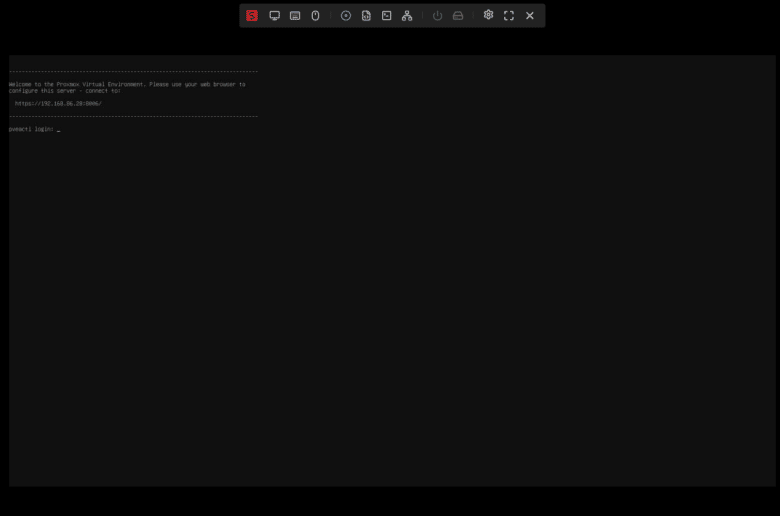
Task: Open the Wake-on-LAN network icon
Action: [407, 15]
